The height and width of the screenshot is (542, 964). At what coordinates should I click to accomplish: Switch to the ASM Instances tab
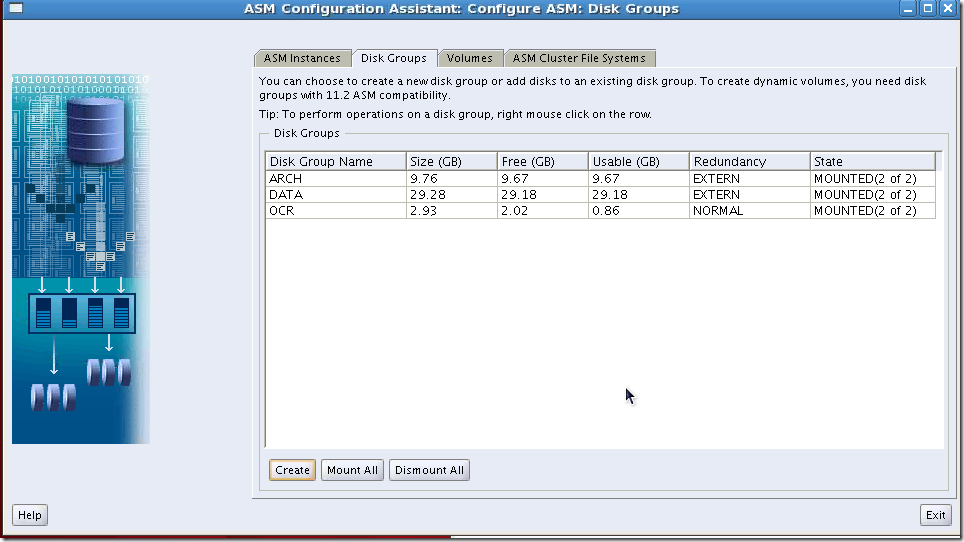[302, 58]
